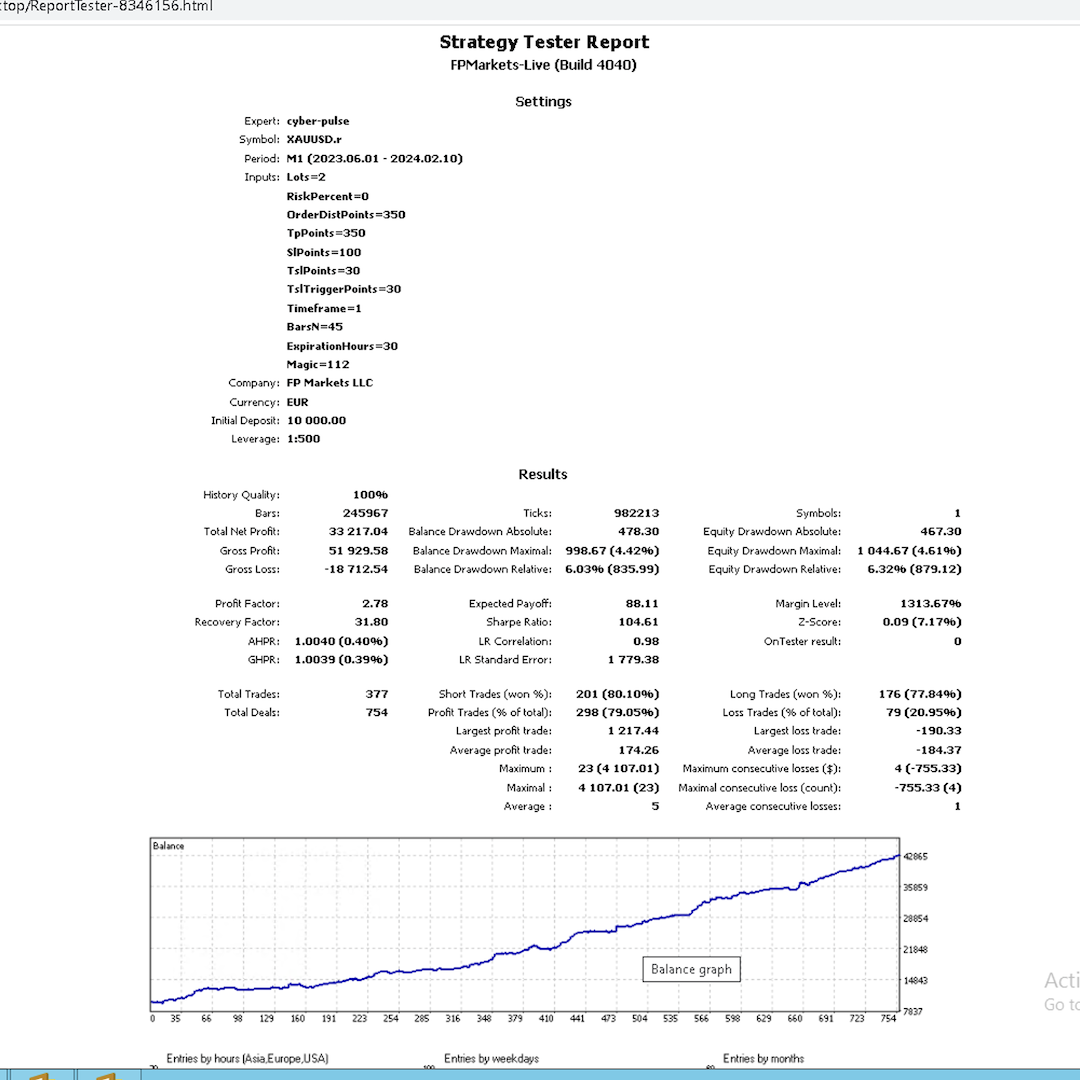Viewport: 1080px width, 1080px height.
Task: Select the symbol XAUUSD.r
Action: click(x=312, y=139)
